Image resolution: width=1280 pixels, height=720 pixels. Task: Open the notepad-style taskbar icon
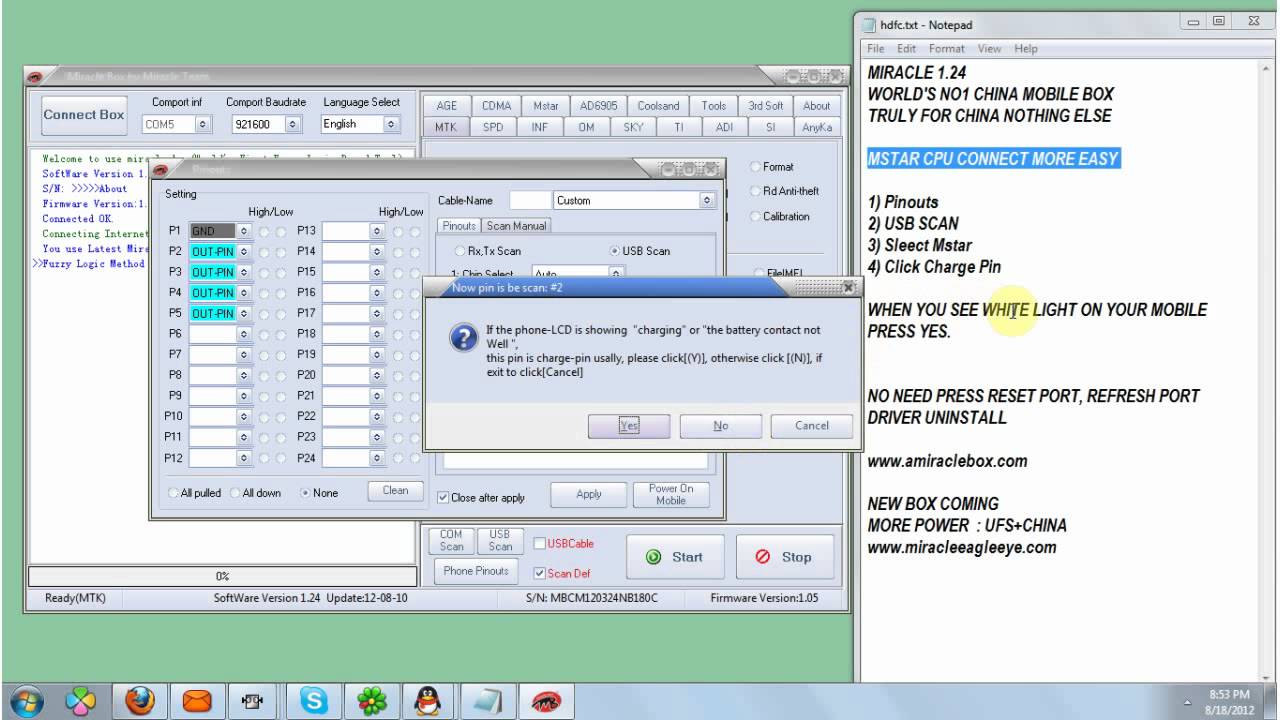(x=488, y=701)
